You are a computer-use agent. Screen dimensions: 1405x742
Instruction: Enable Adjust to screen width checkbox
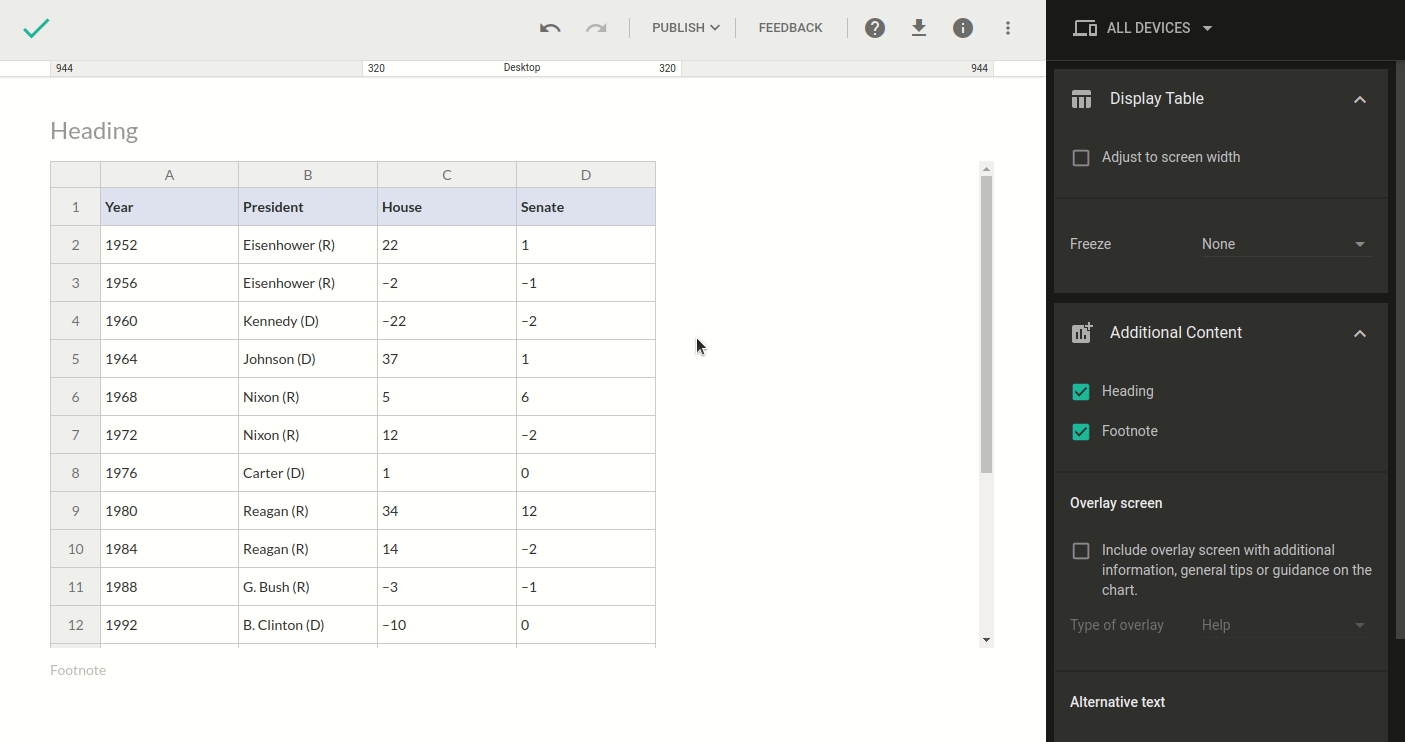1081,158
